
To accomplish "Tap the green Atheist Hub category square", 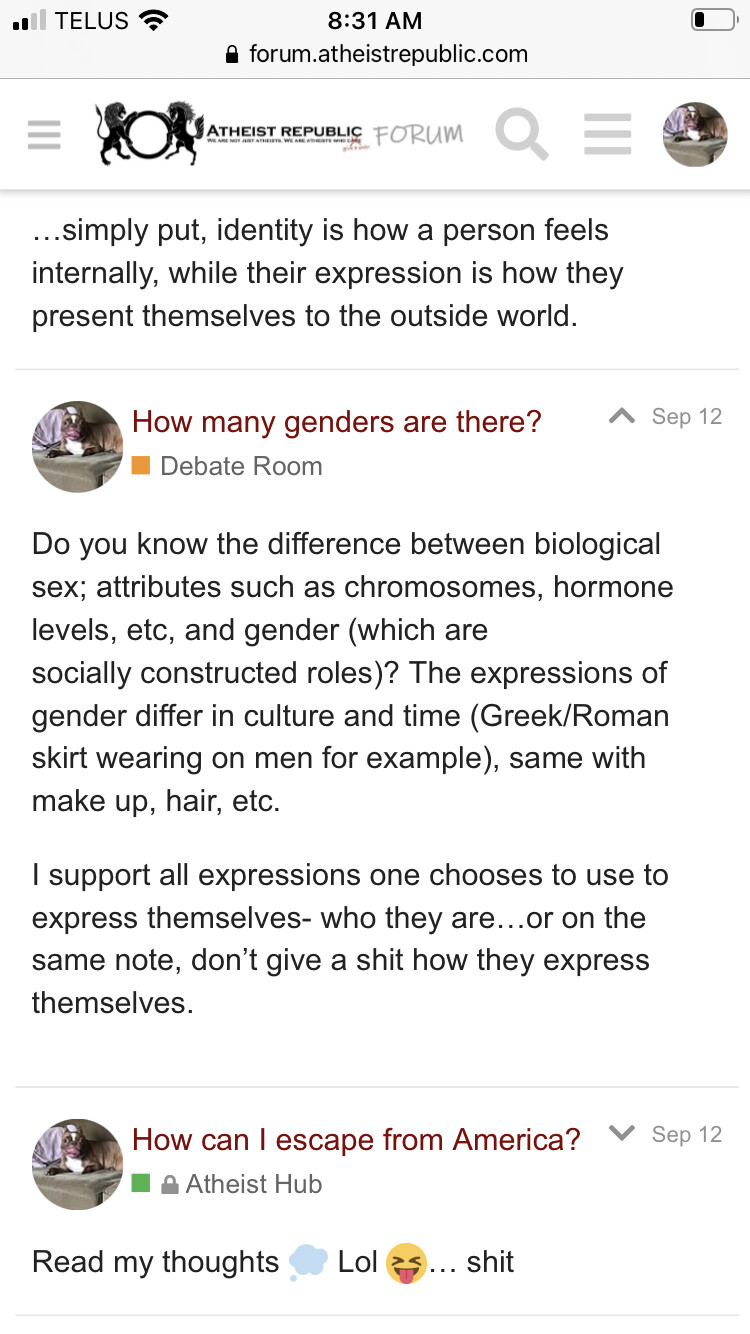I will click(x=141, y=1183).
